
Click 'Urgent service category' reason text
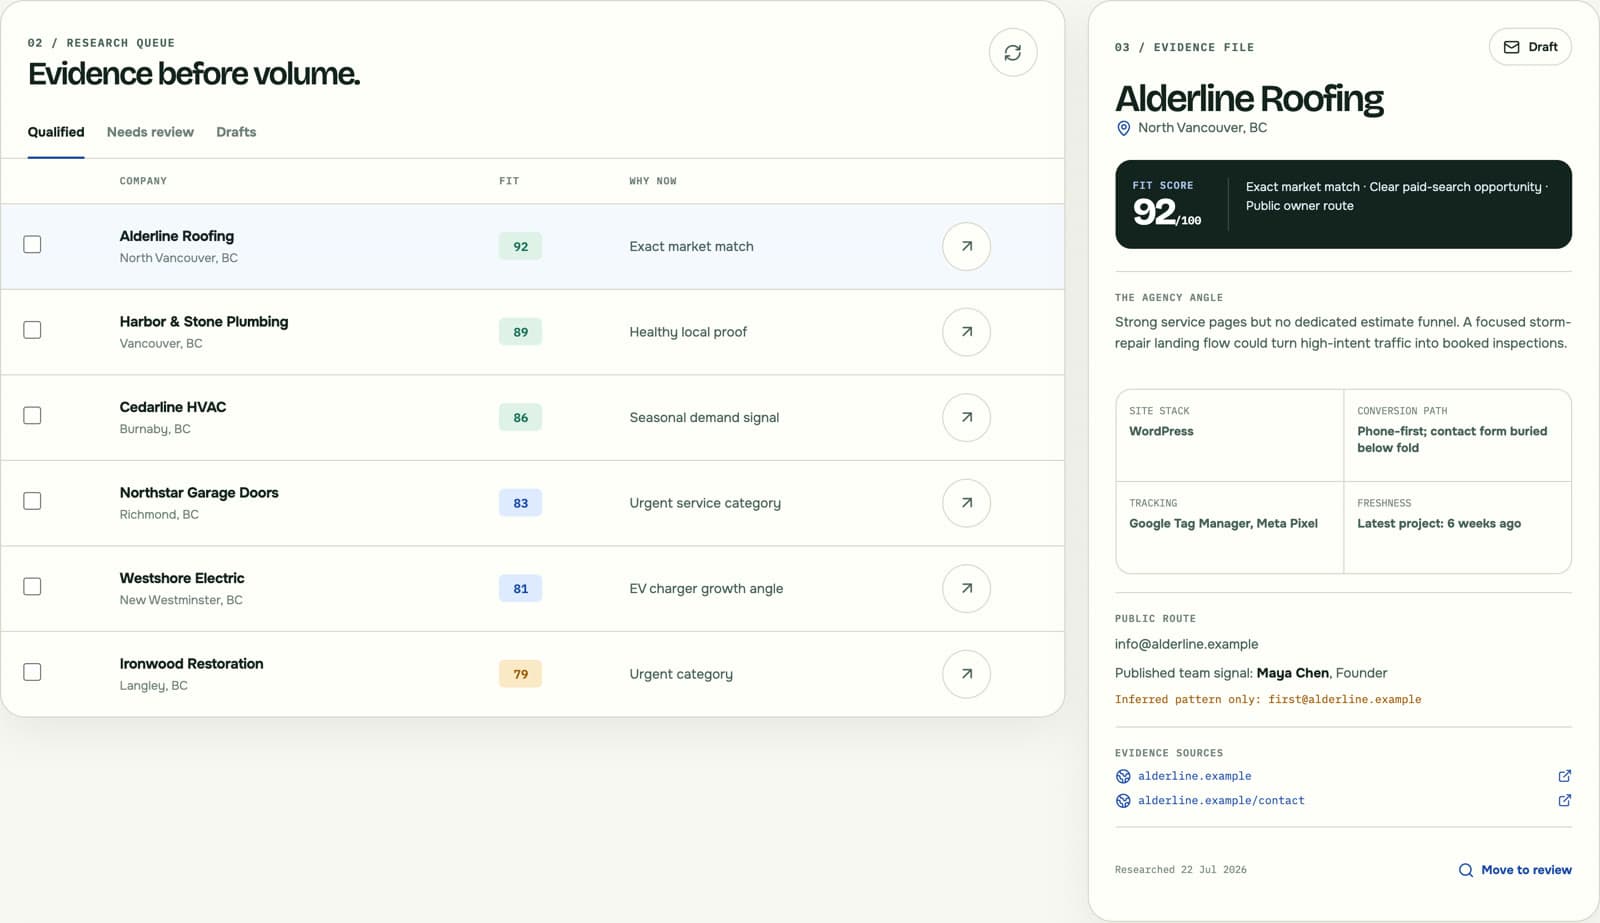pyautogui.click(x=705, y=503)
